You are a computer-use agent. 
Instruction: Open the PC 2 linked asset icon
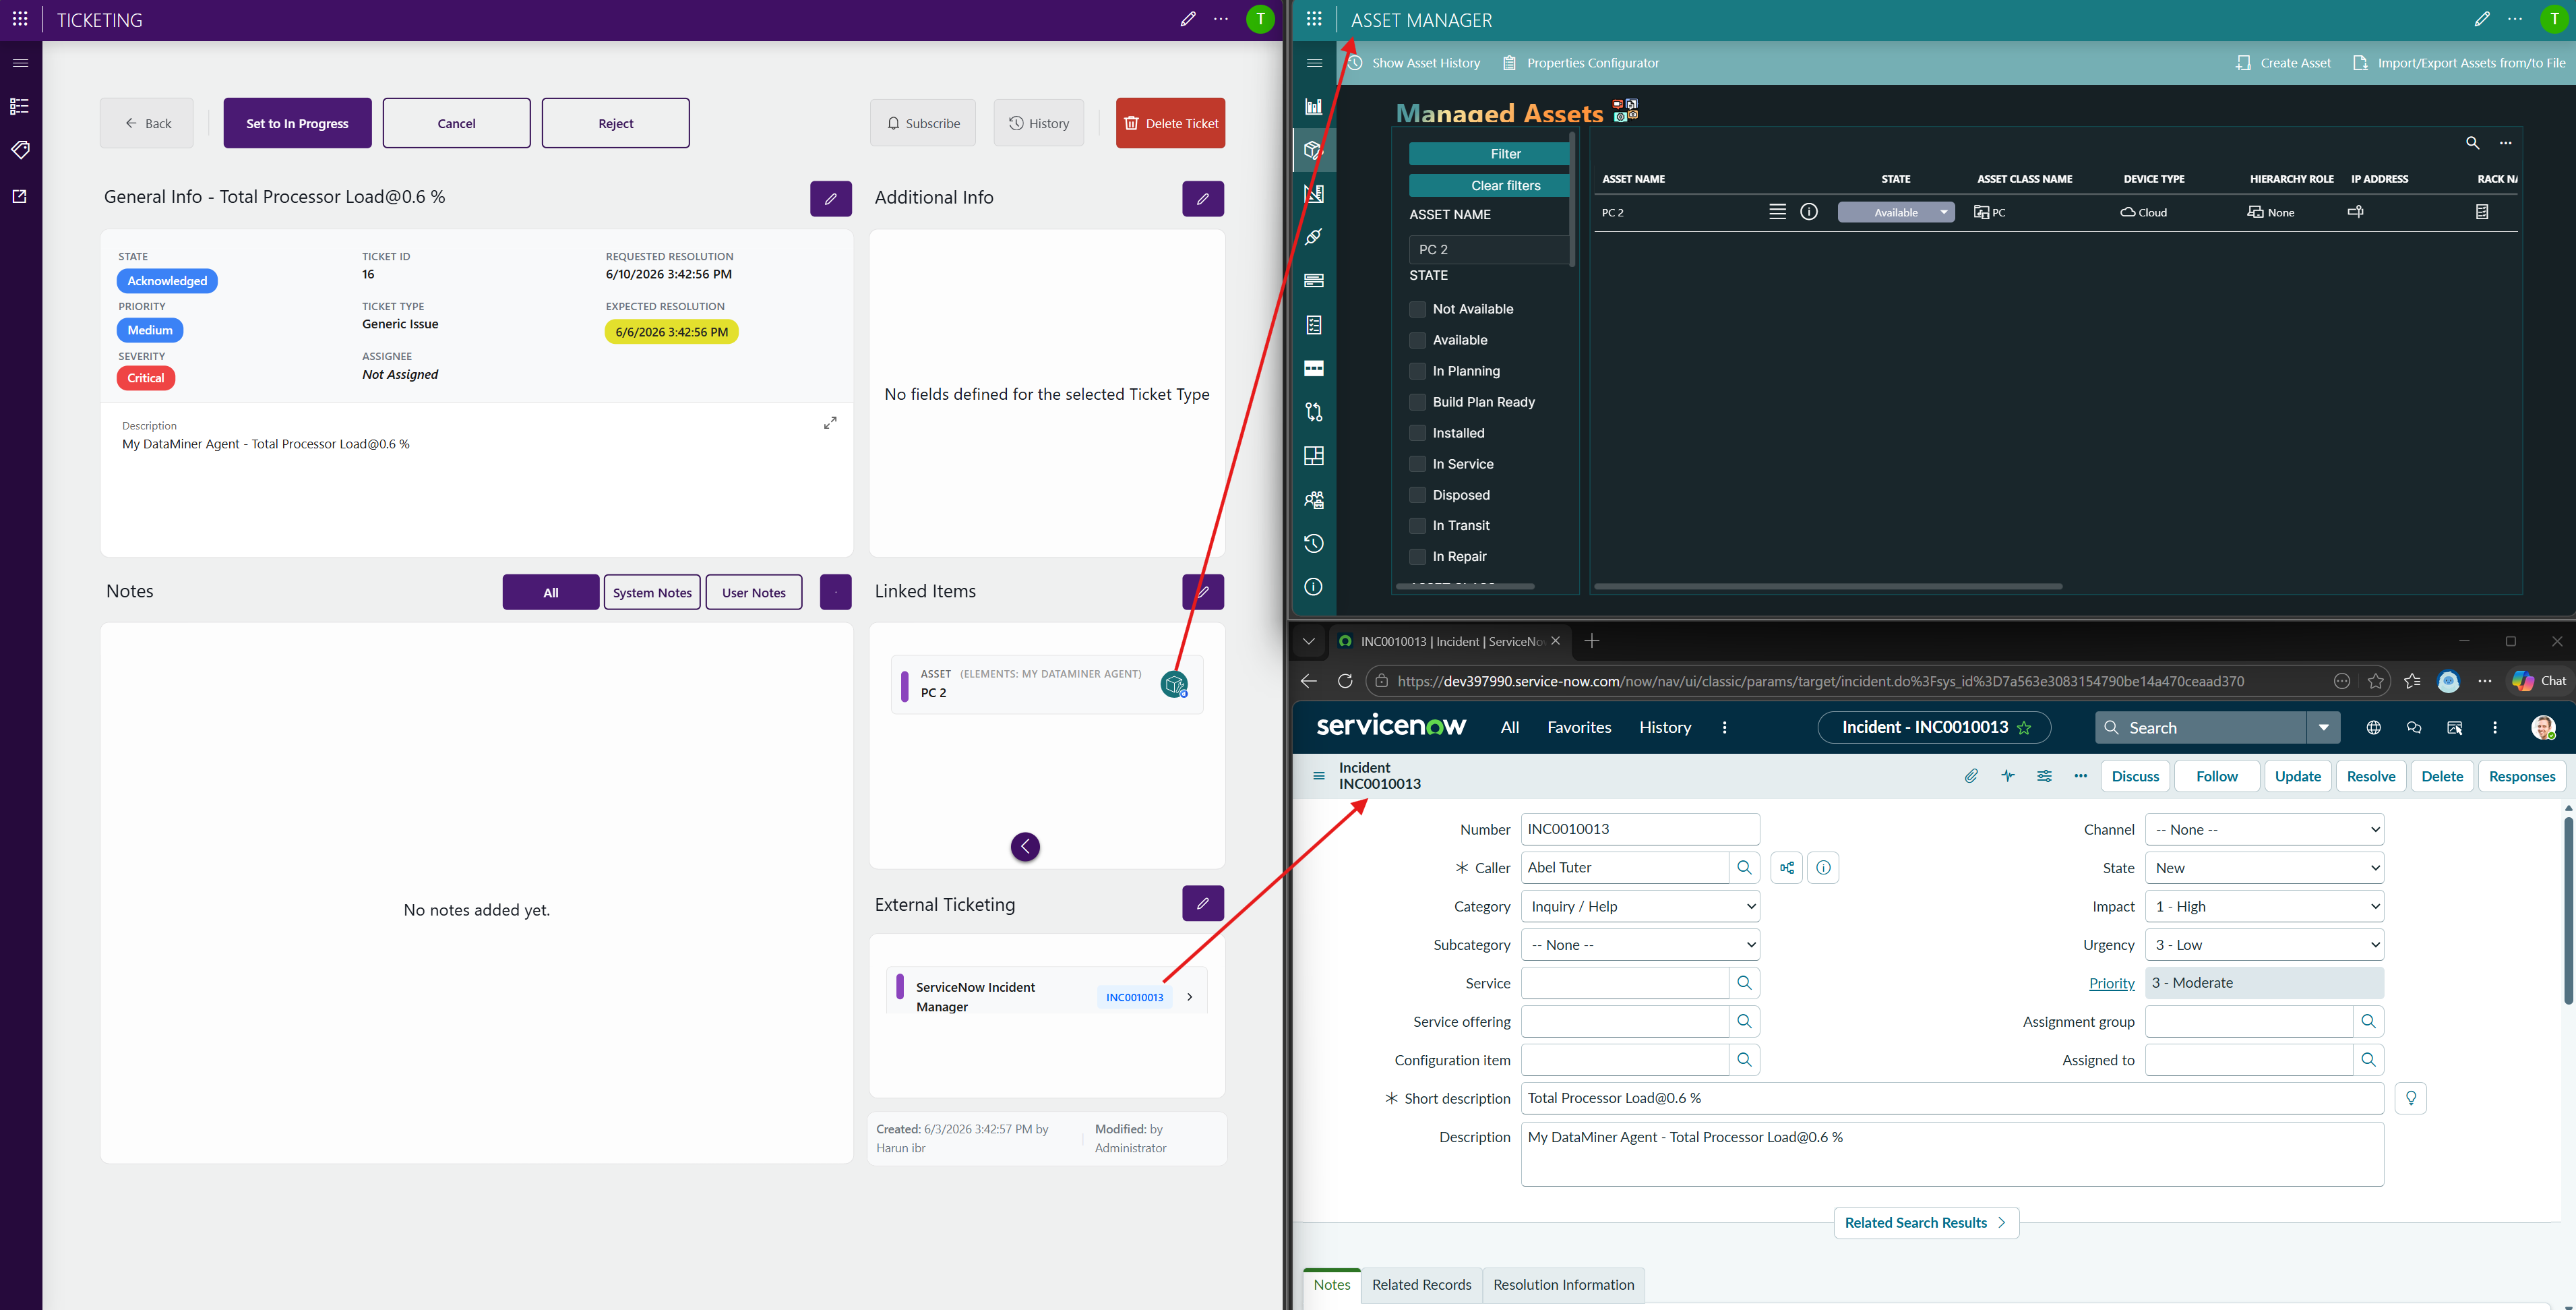point(1174,685)
